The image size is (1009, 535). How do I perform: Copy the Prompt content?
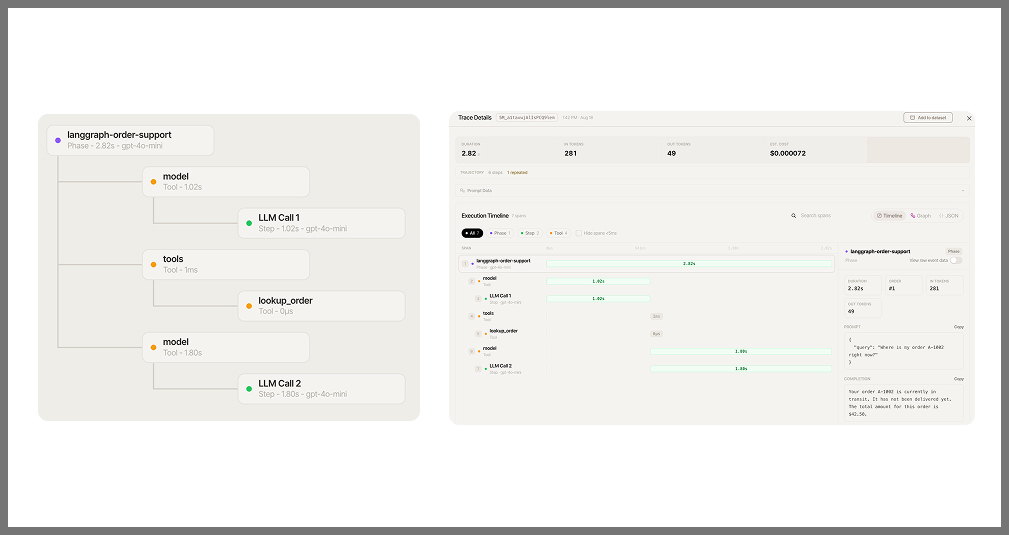pos(958,327)
